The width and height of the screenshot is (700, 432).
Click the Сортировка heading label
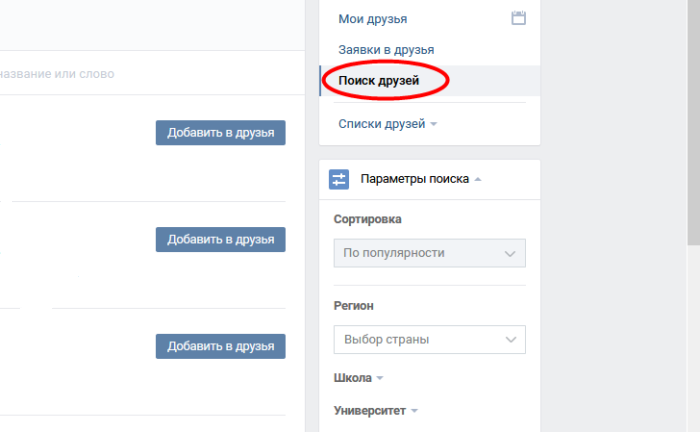point(367,219)
